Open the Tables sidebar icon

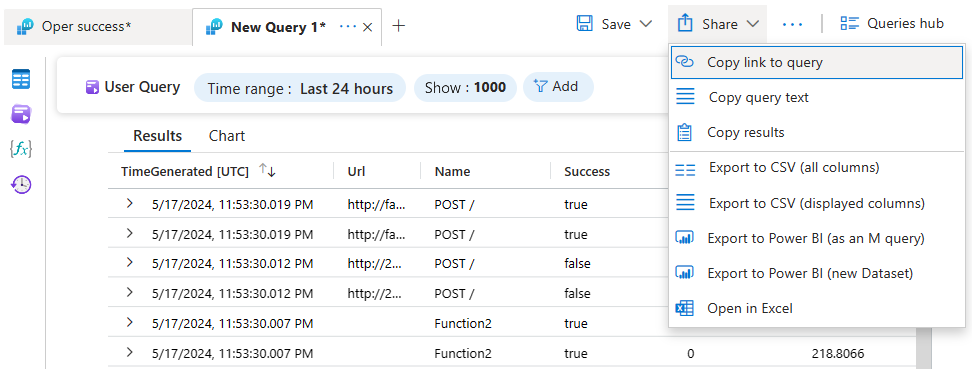21,79
